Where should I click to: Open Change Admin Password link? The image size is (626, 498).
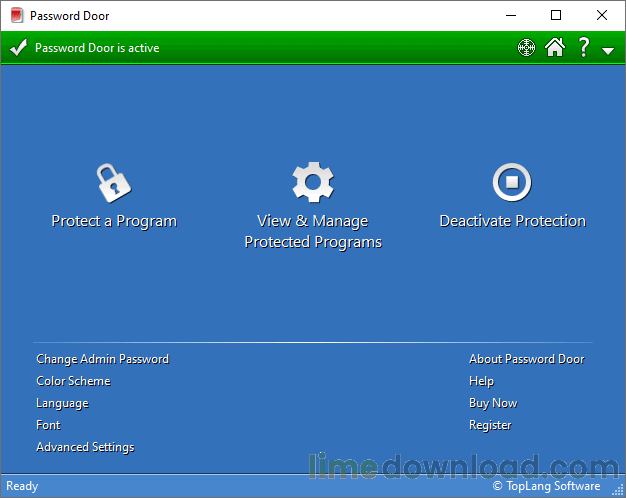[x=103, y=359]
